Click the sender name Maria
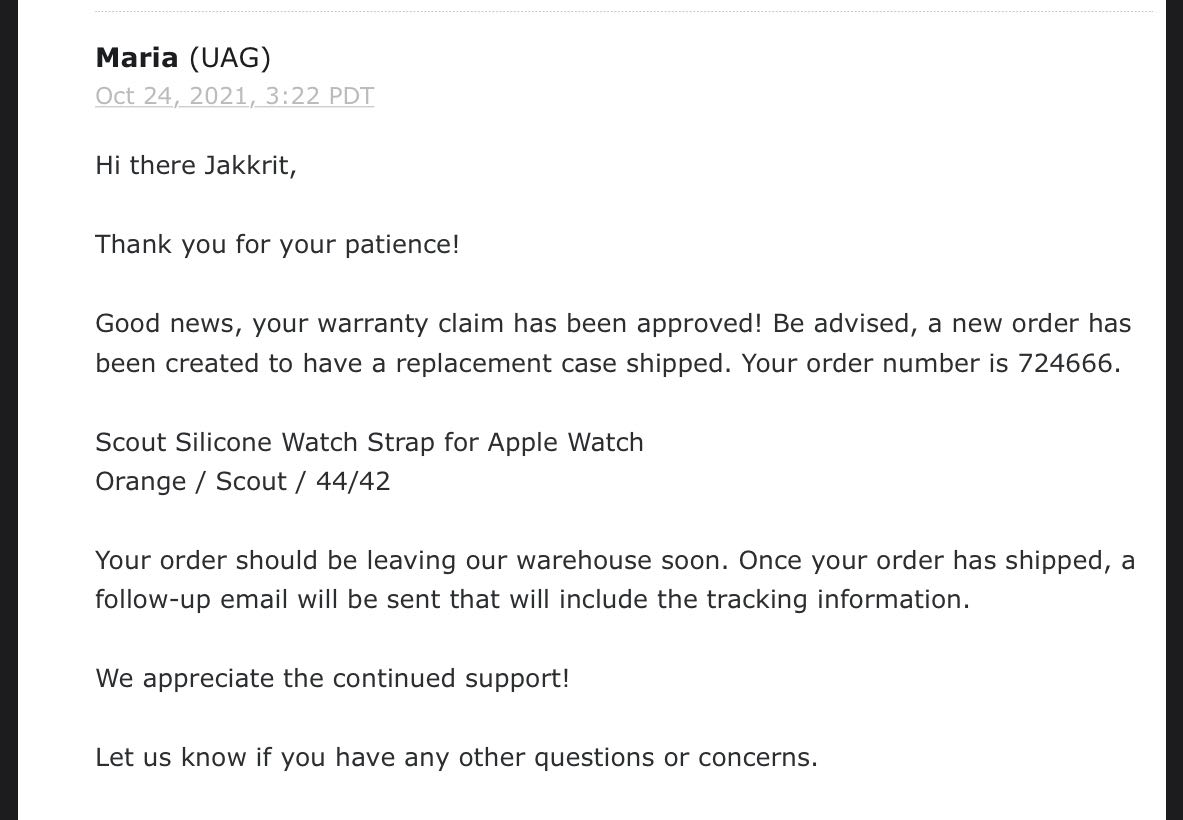1183x820 pixels. (137, 57)
